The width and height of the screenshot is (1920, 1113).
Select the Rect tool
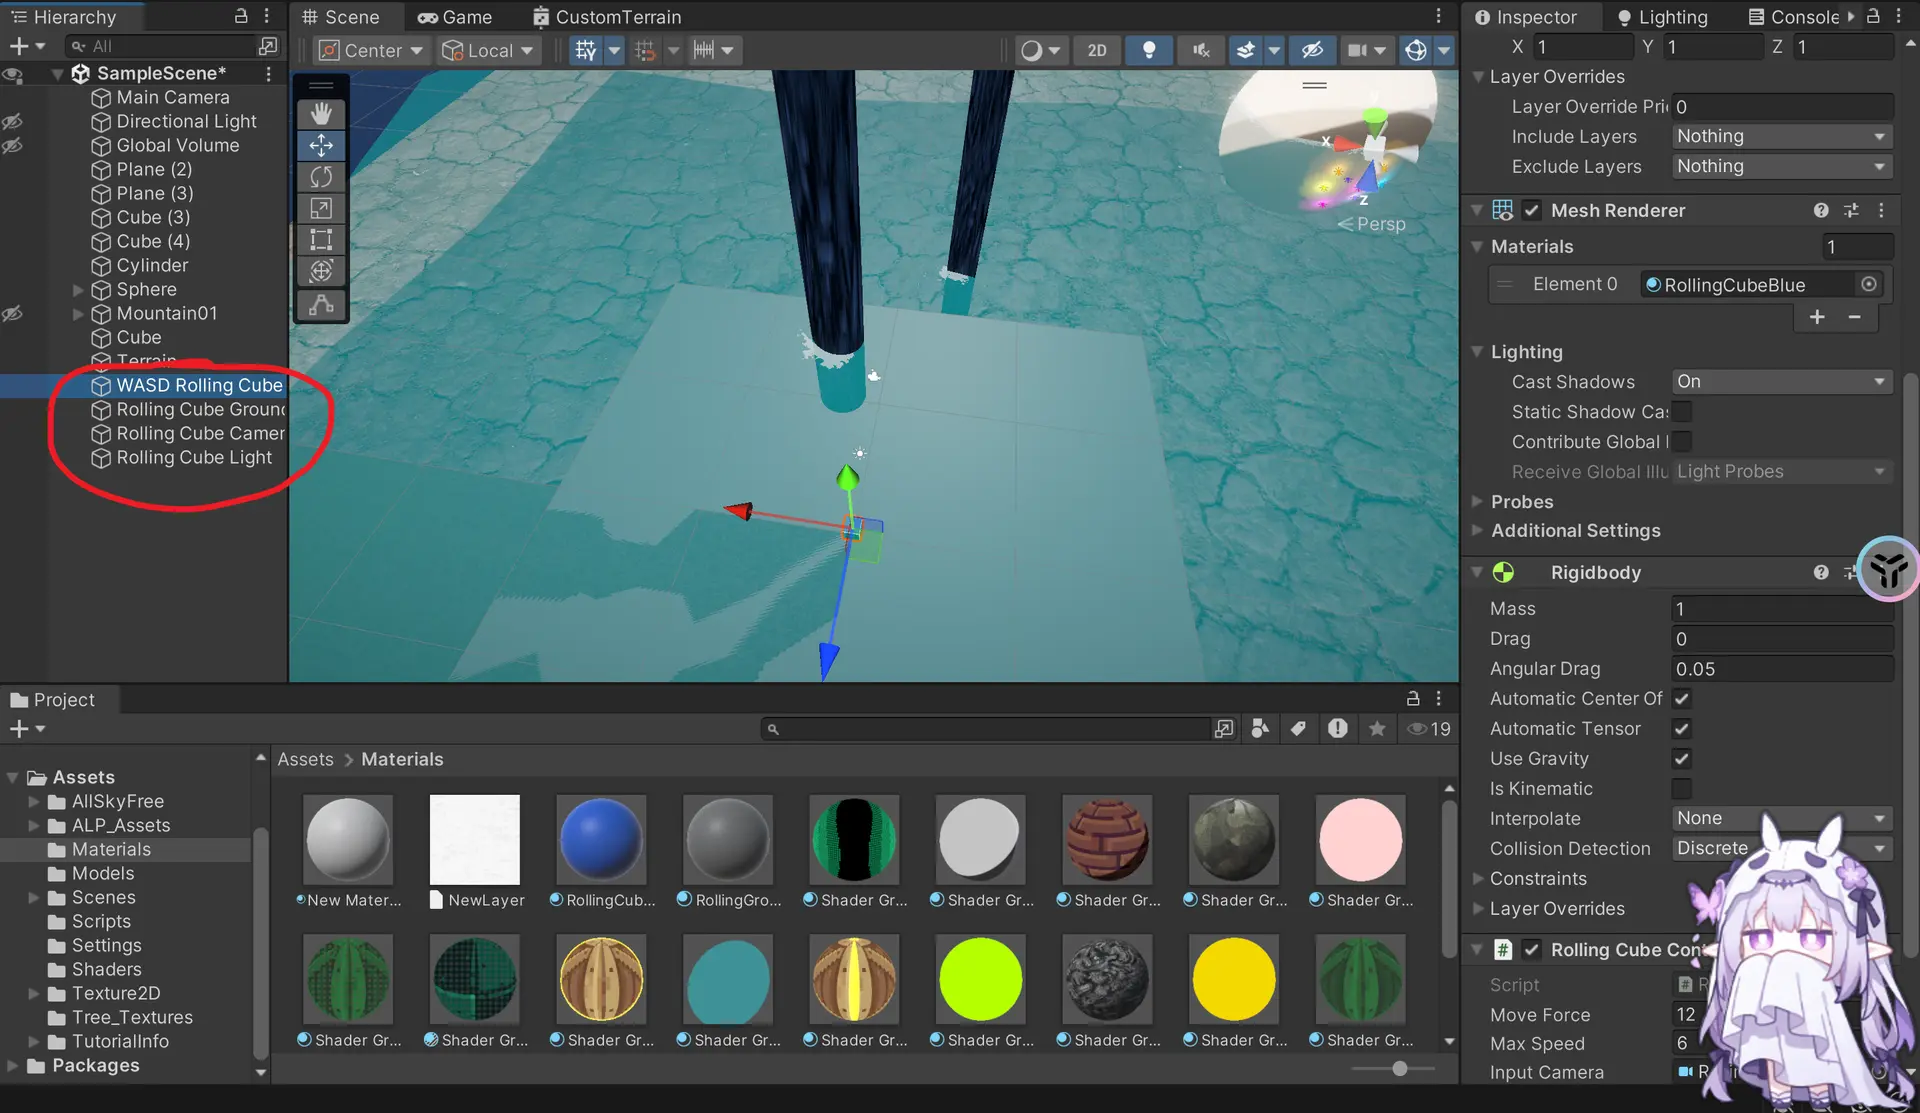321,240
